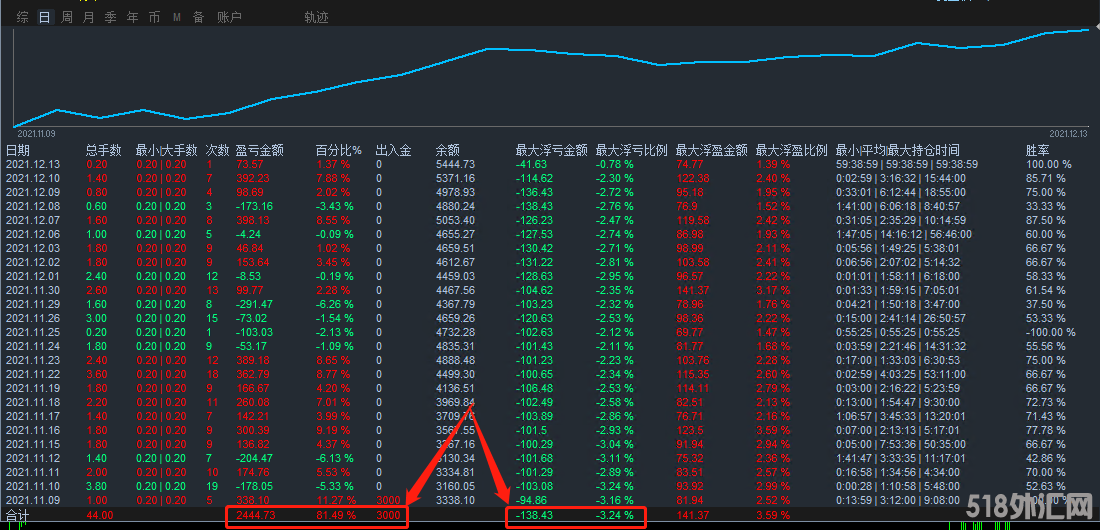Sort by the 日期 column header

(x=18, y=150)
